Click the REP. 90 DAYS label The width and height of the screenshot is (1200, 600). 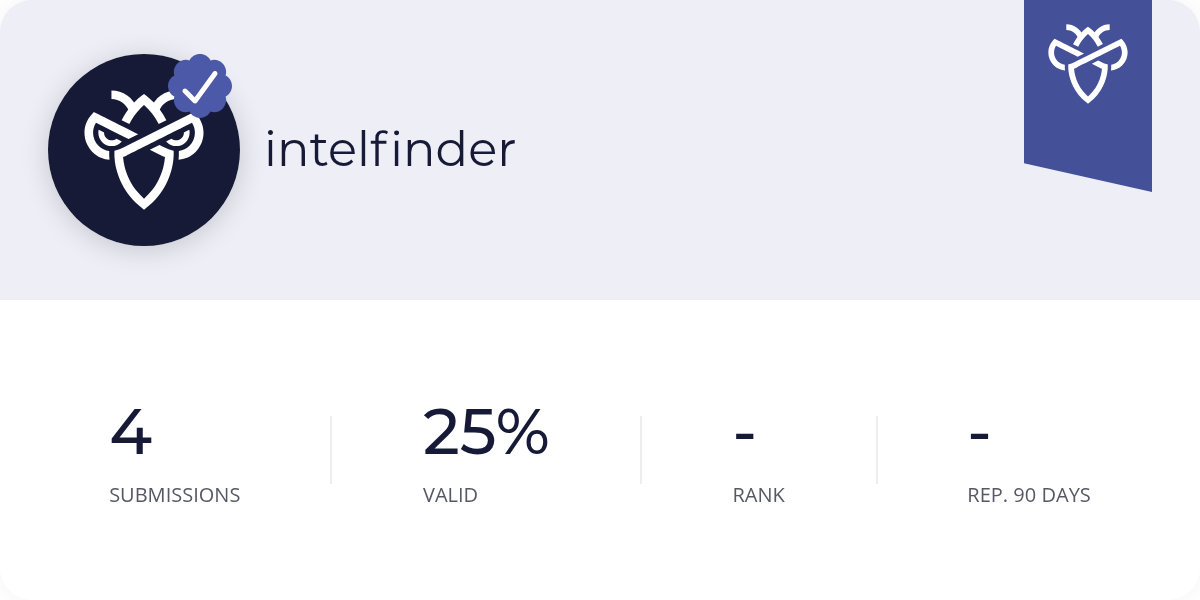pos(1029,495)
